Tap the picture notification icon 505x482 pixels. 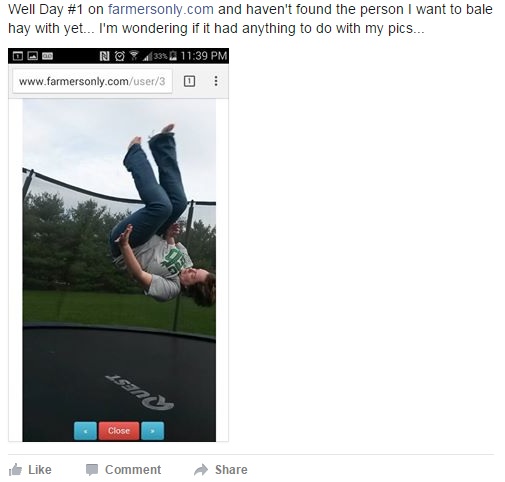point(32,56)
